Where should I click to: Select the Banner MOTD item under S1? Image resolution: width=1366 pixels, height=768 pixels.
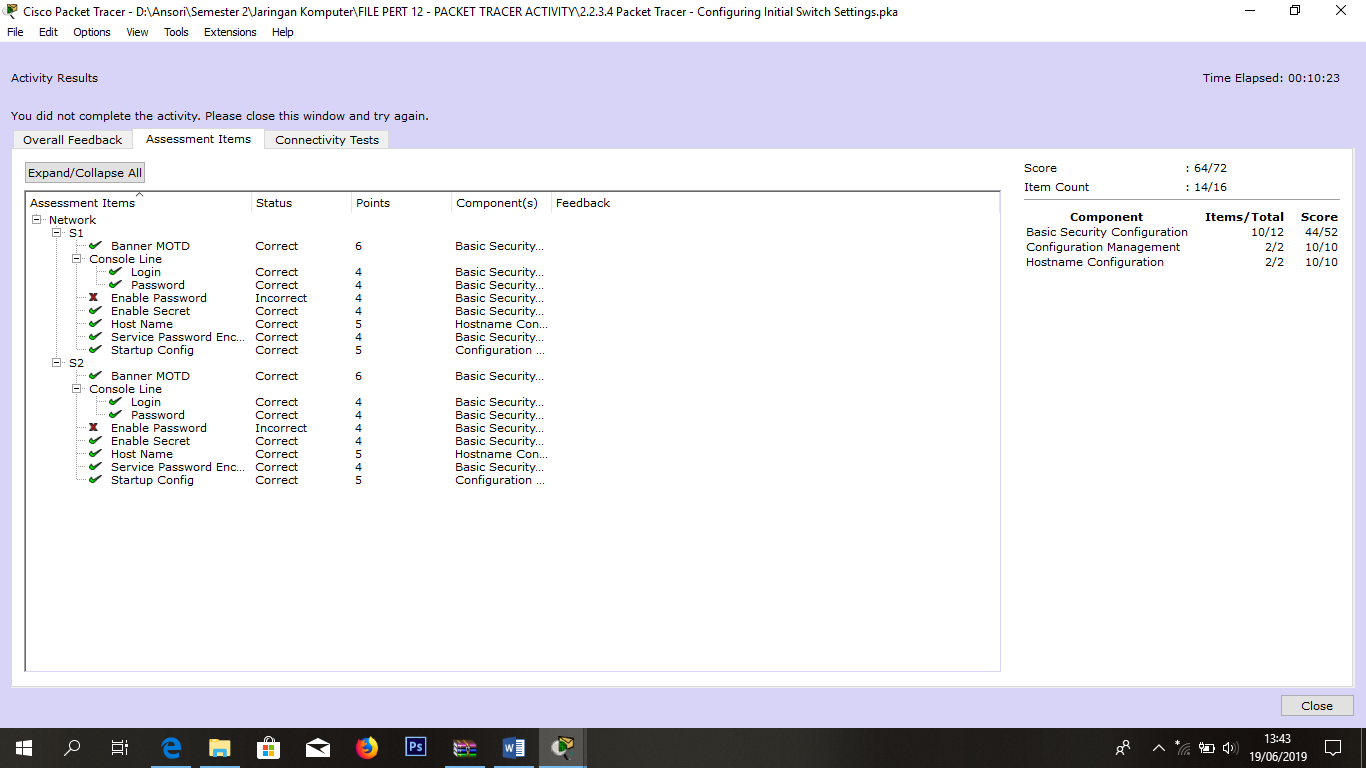pyautogui.click(x=150, y=246)
